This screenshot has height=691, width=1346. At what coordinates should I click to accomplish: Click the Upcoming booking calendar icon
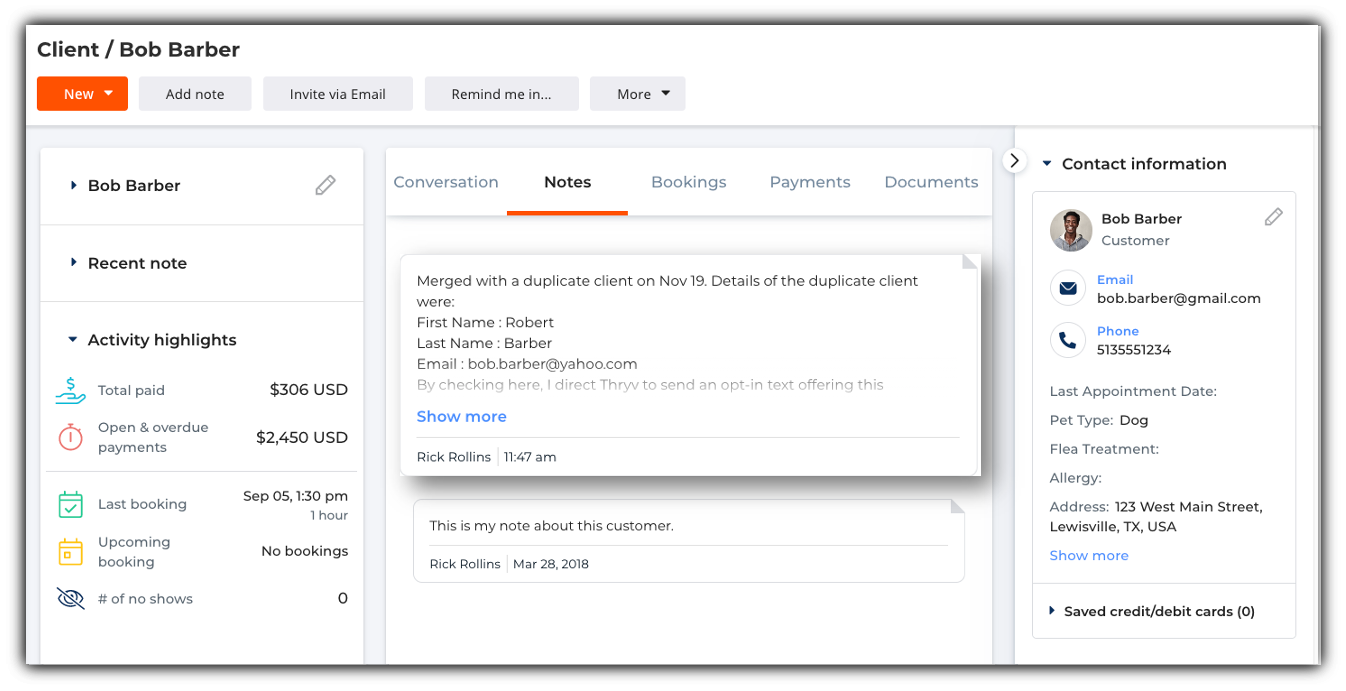[70, 552]
